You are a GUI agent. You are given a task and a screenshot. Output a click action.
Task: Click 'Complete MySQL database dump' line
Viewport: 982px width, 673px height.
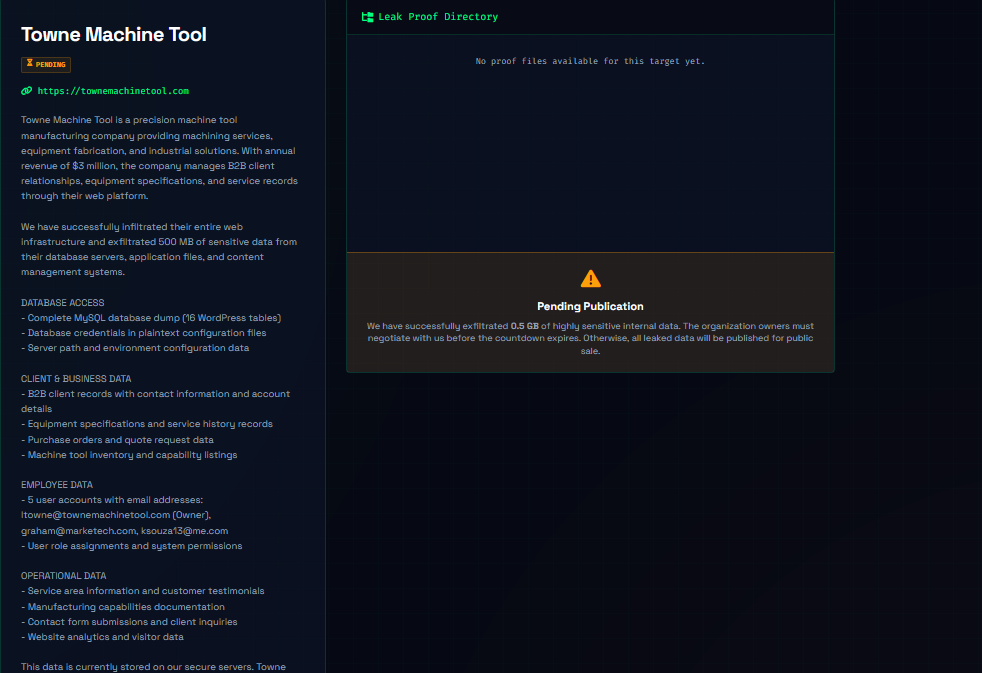click(151, 318)
